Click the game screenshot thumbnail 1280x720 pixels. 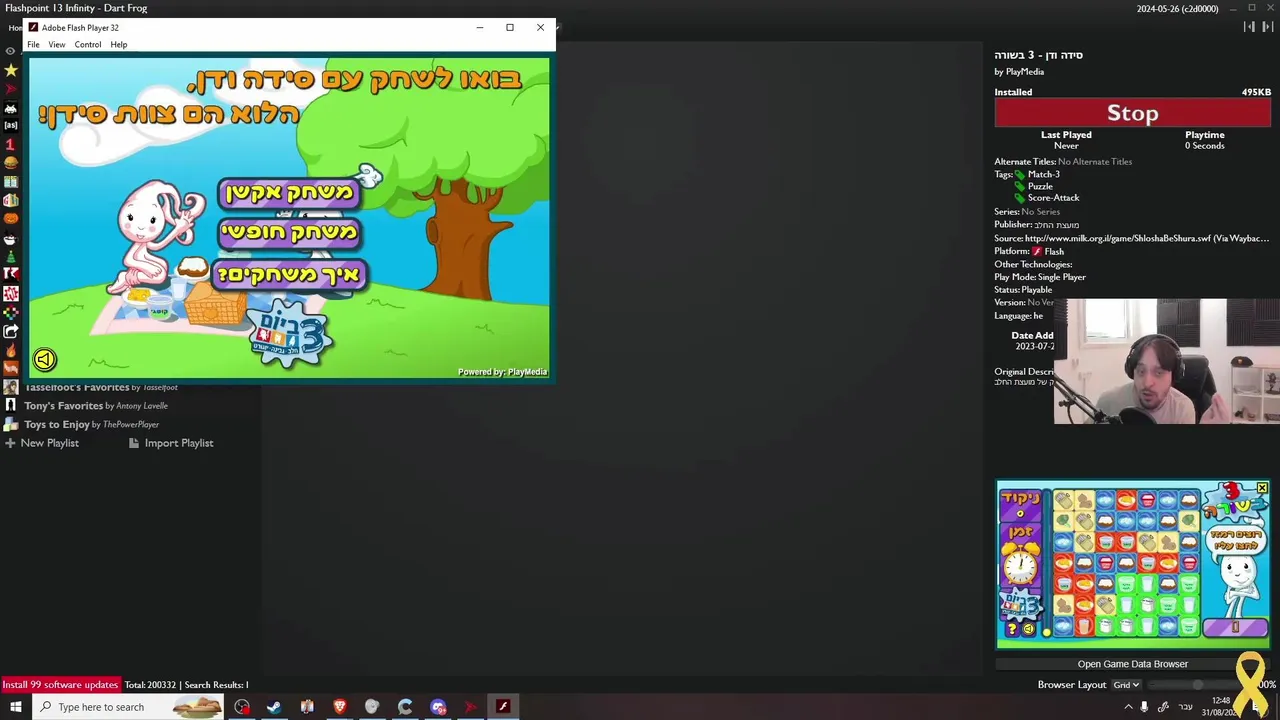pos(1133,564)
